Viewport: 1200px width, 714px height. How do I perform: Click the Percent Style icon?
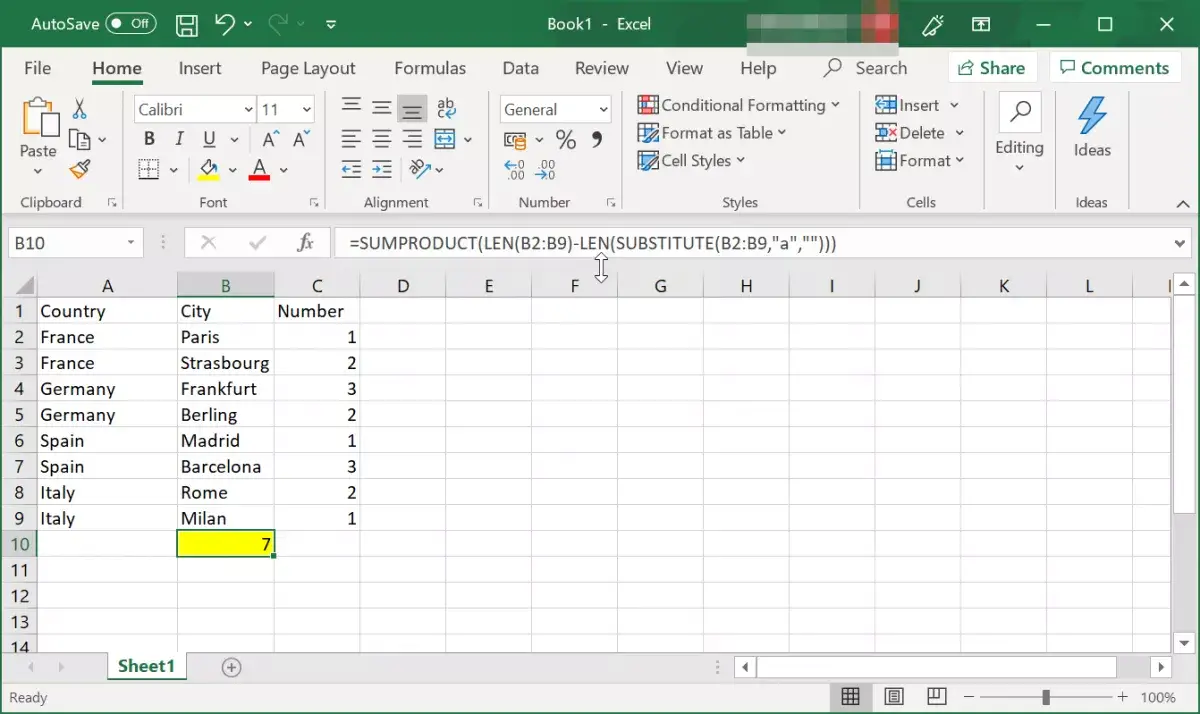coord(566,140)
